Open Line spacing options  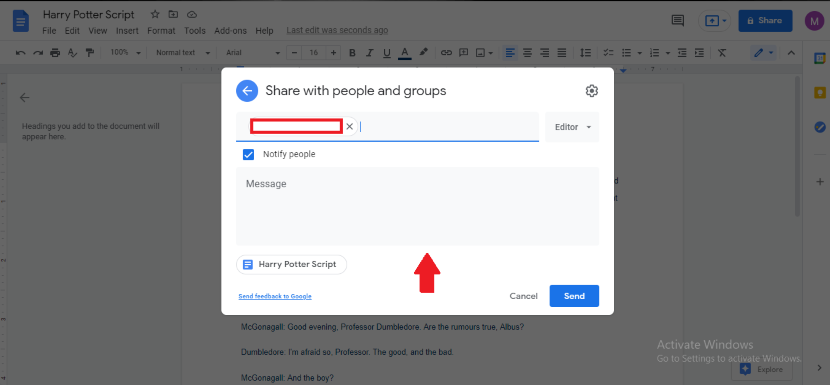[585, 52]
